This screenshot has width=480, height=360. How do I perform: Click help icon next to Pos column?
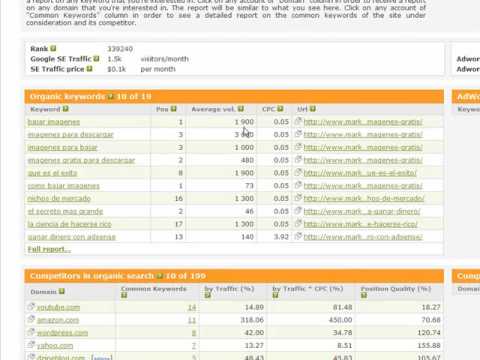(174, 109)
